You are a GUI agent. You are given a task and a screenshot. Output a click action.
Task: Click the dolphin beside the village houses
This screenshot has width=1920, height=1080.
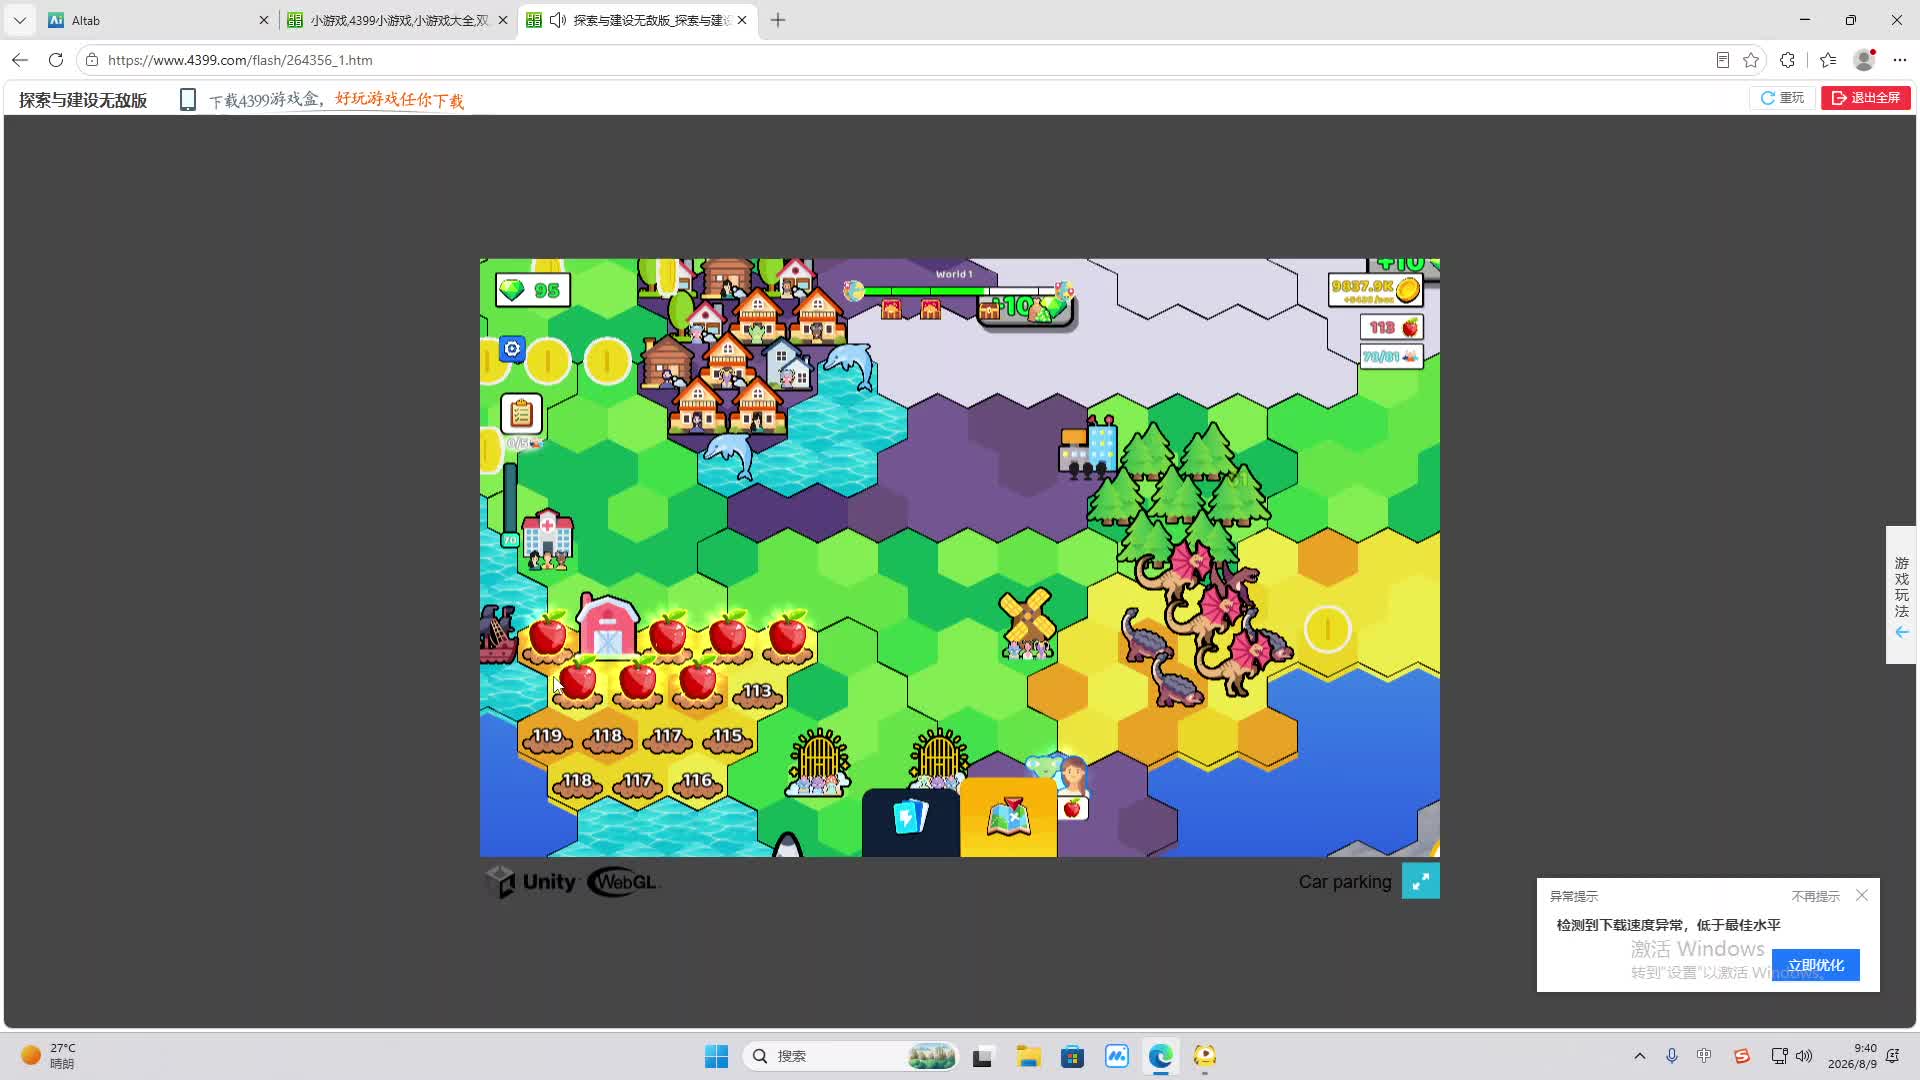pyautogui.click(x=849, y=366)
